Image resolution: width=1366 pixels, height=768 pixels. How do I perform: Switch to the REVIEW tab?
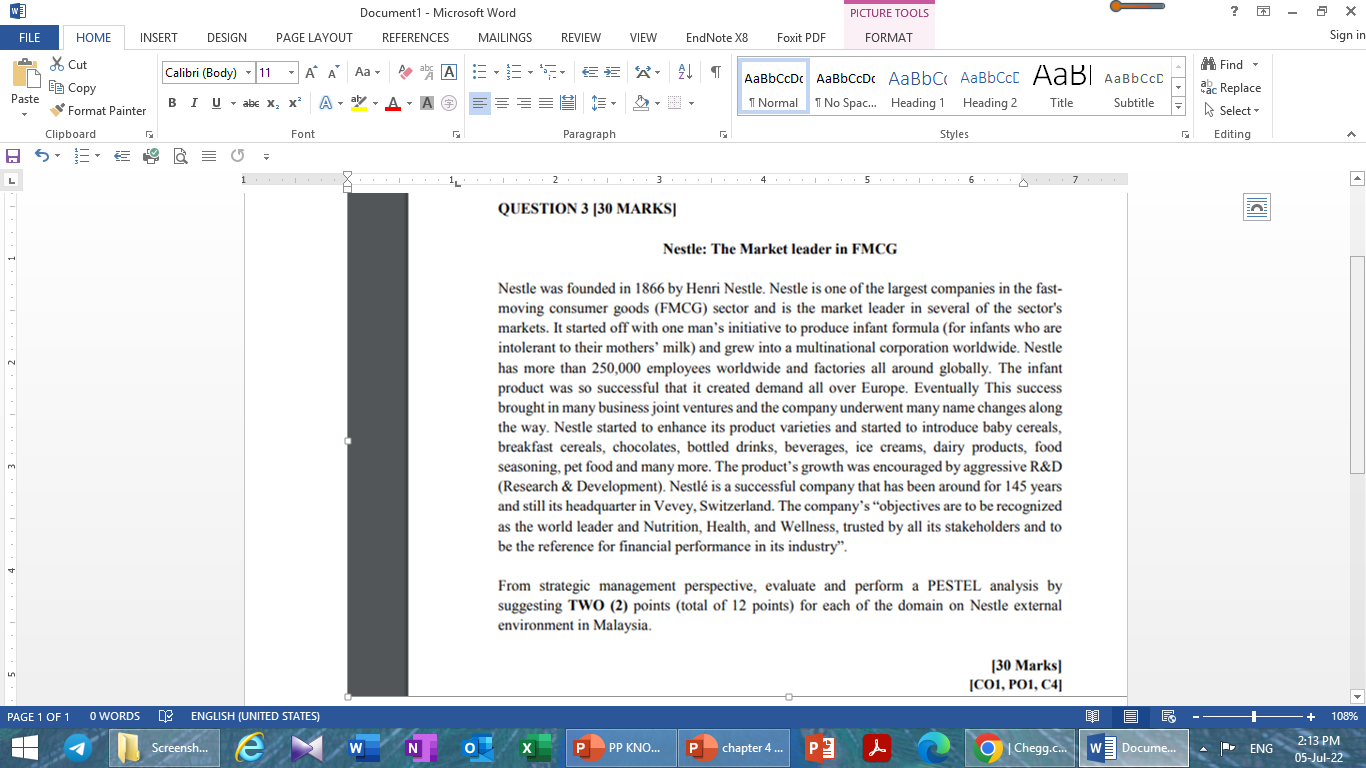click(x=581, y=37)
